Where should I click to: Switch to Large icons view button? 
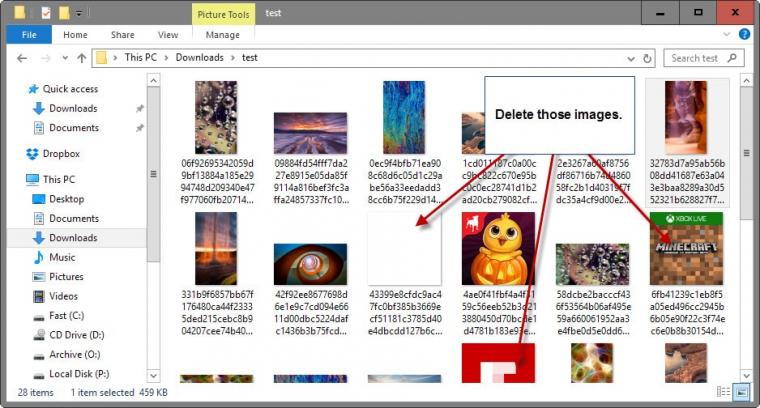coord(741,392)
